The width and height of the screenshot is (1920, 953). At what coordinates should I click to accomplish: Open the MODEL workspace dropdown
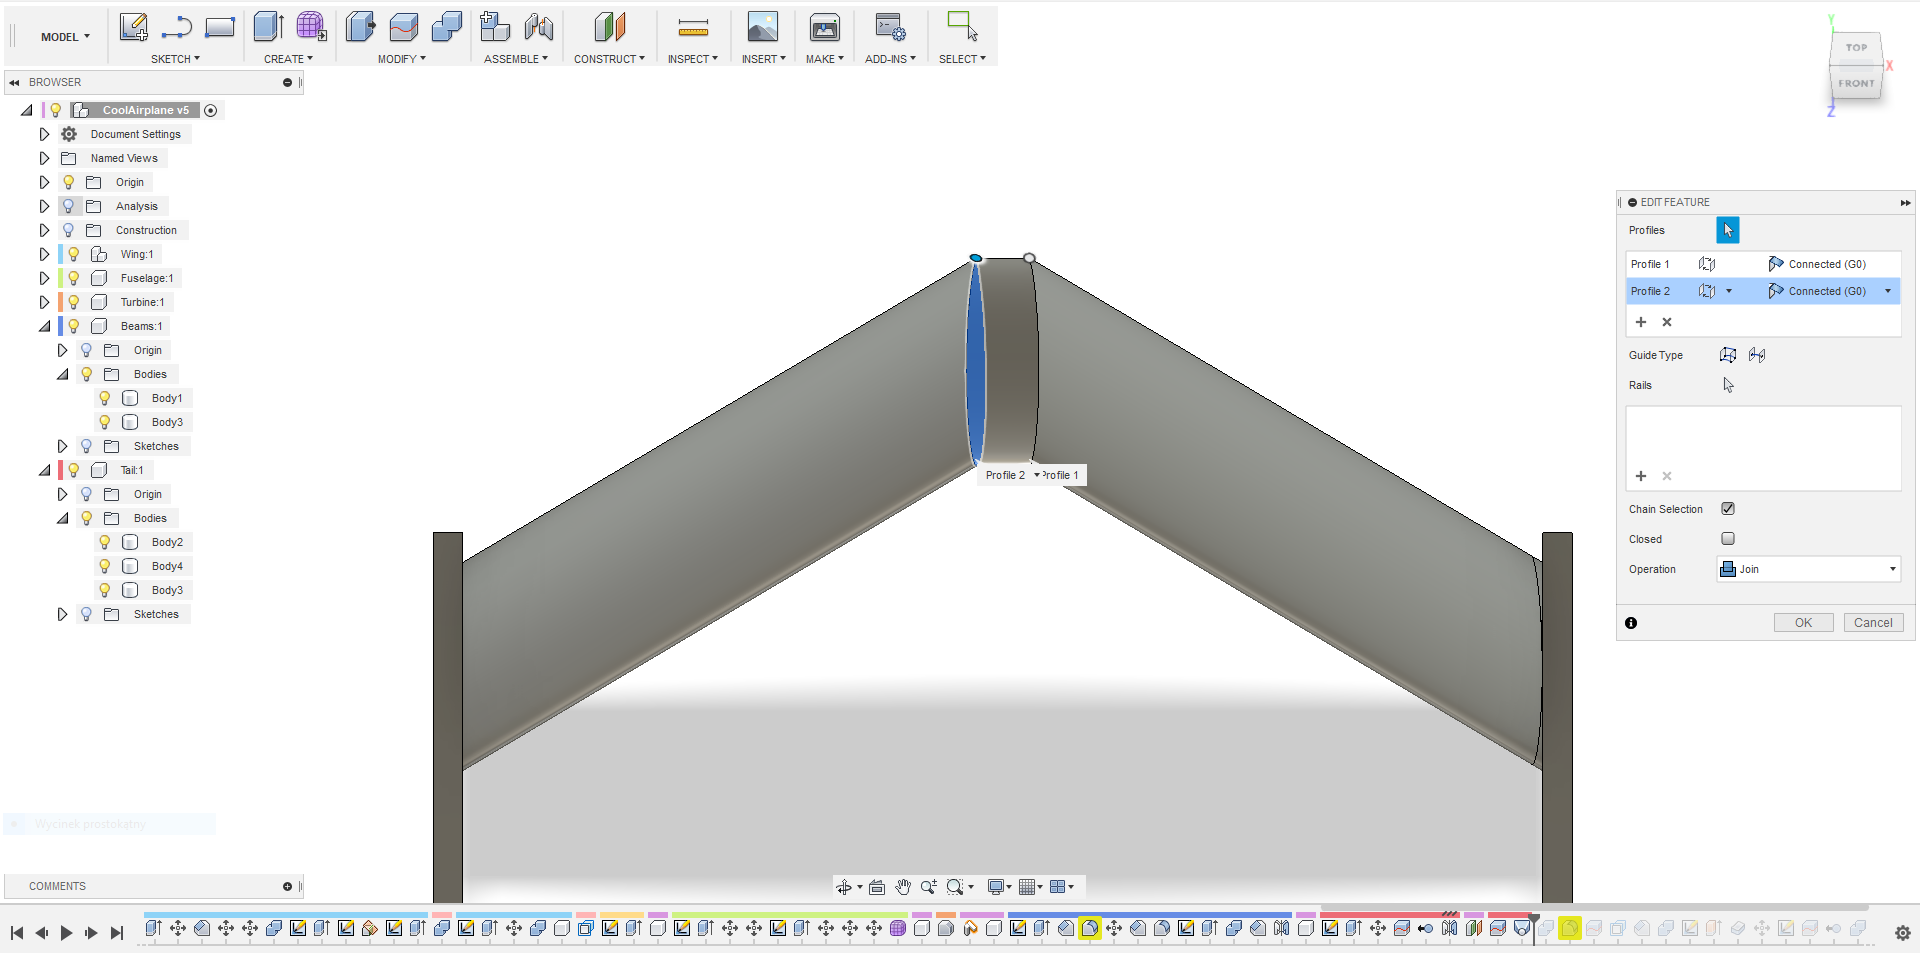(x=65, y=37)
